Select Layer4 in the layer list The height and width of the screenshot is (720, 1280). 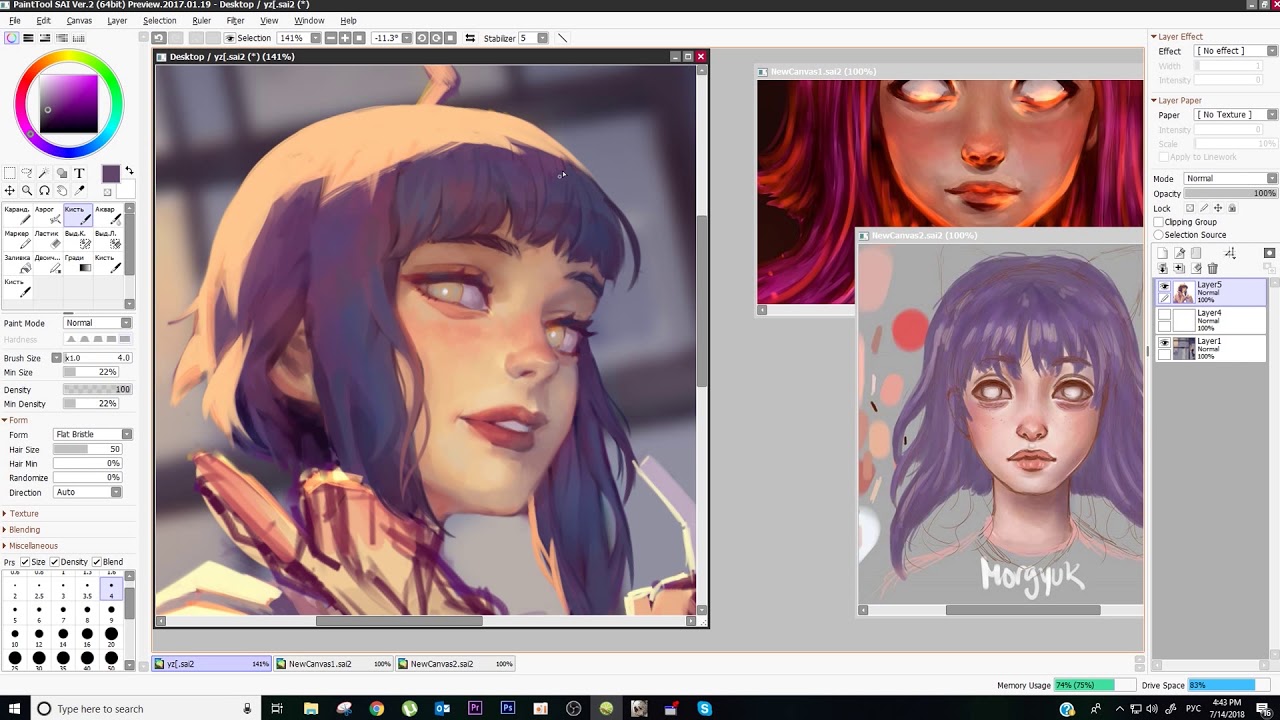(x=1211, y=320)
